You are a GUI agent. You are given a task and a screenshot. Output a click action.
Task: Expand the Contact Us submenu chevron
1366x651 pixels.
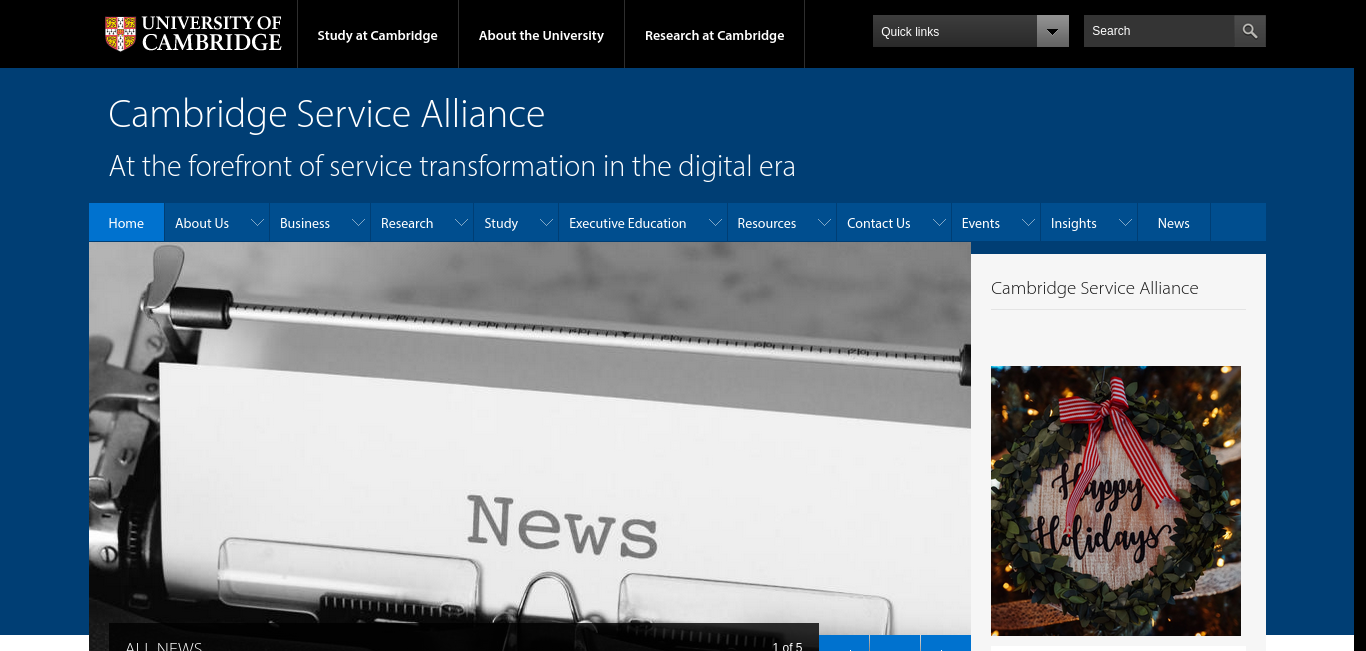pos(938,223)
